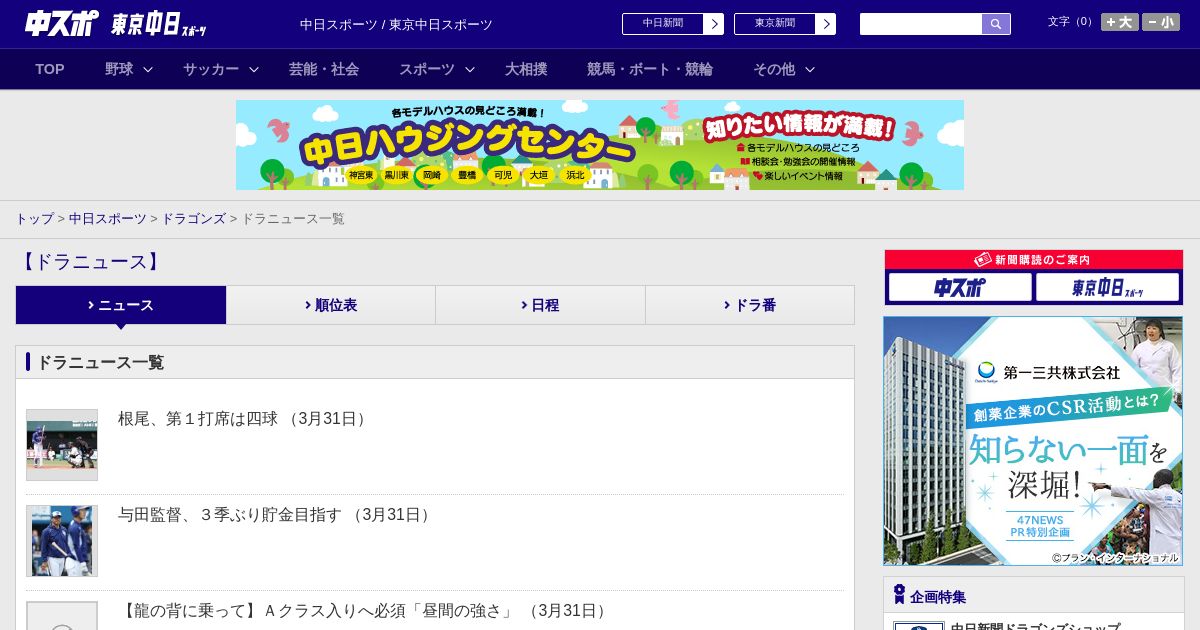Select the ニュース tab
The width and height of the screenshot is (1200, 630).
pyautogui.click(x=121, y=305)
